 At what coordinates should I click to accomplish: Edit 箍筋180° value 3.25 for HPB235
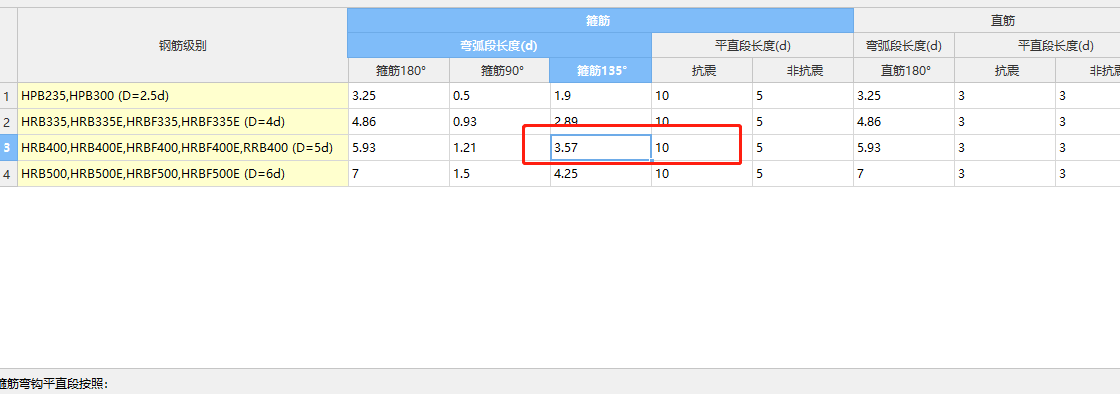[x=399, y=96]
